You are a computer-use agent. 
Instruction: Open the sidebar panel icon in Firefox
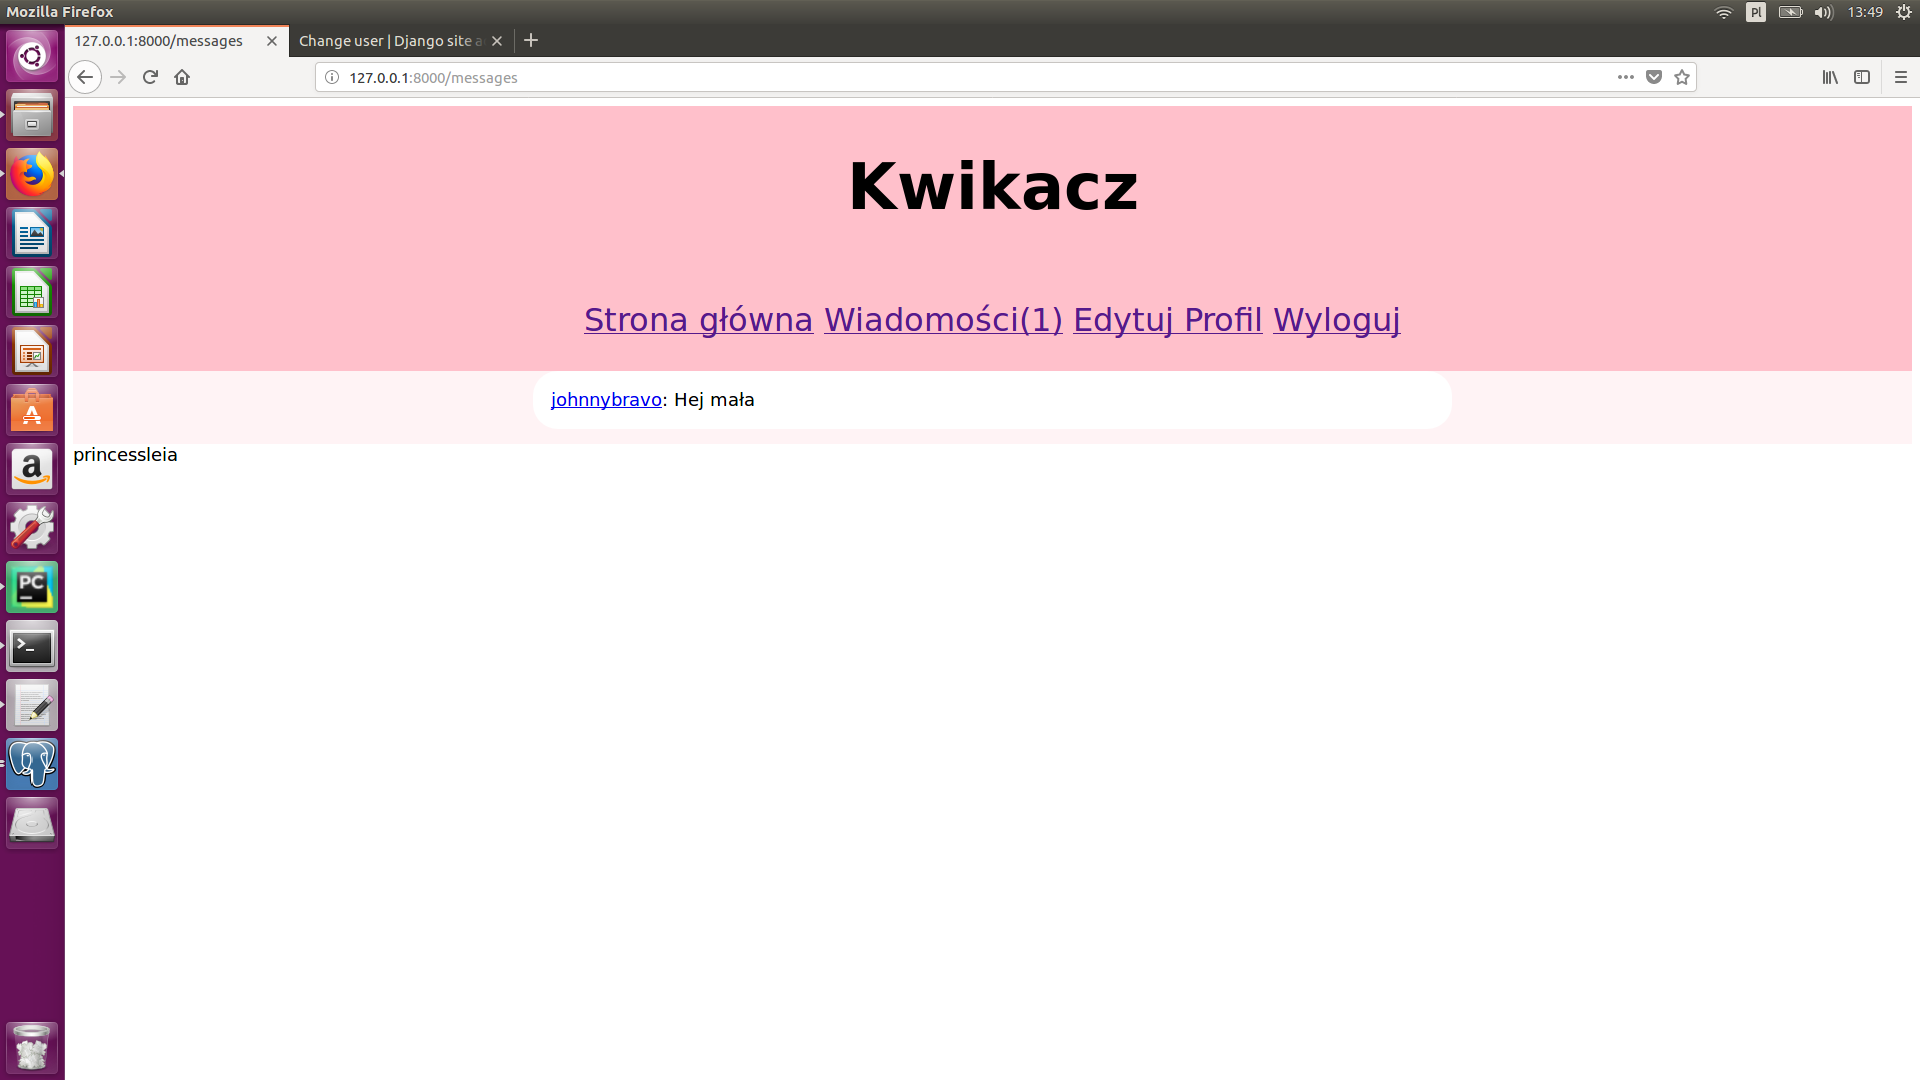tap(1862, 77)
